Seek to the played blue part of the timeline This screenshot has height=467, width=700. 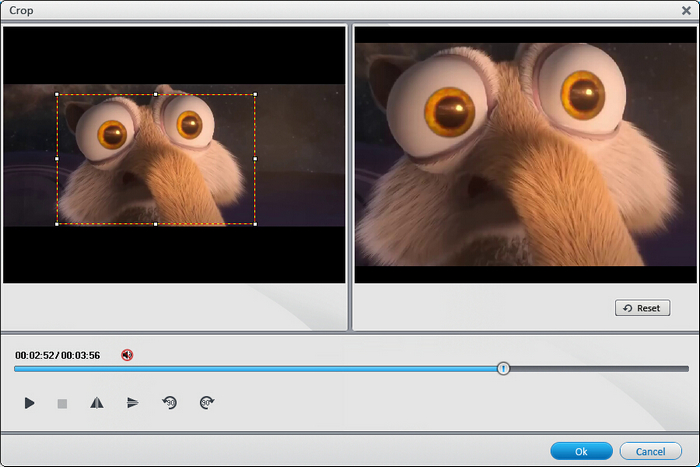coord(255,369)
